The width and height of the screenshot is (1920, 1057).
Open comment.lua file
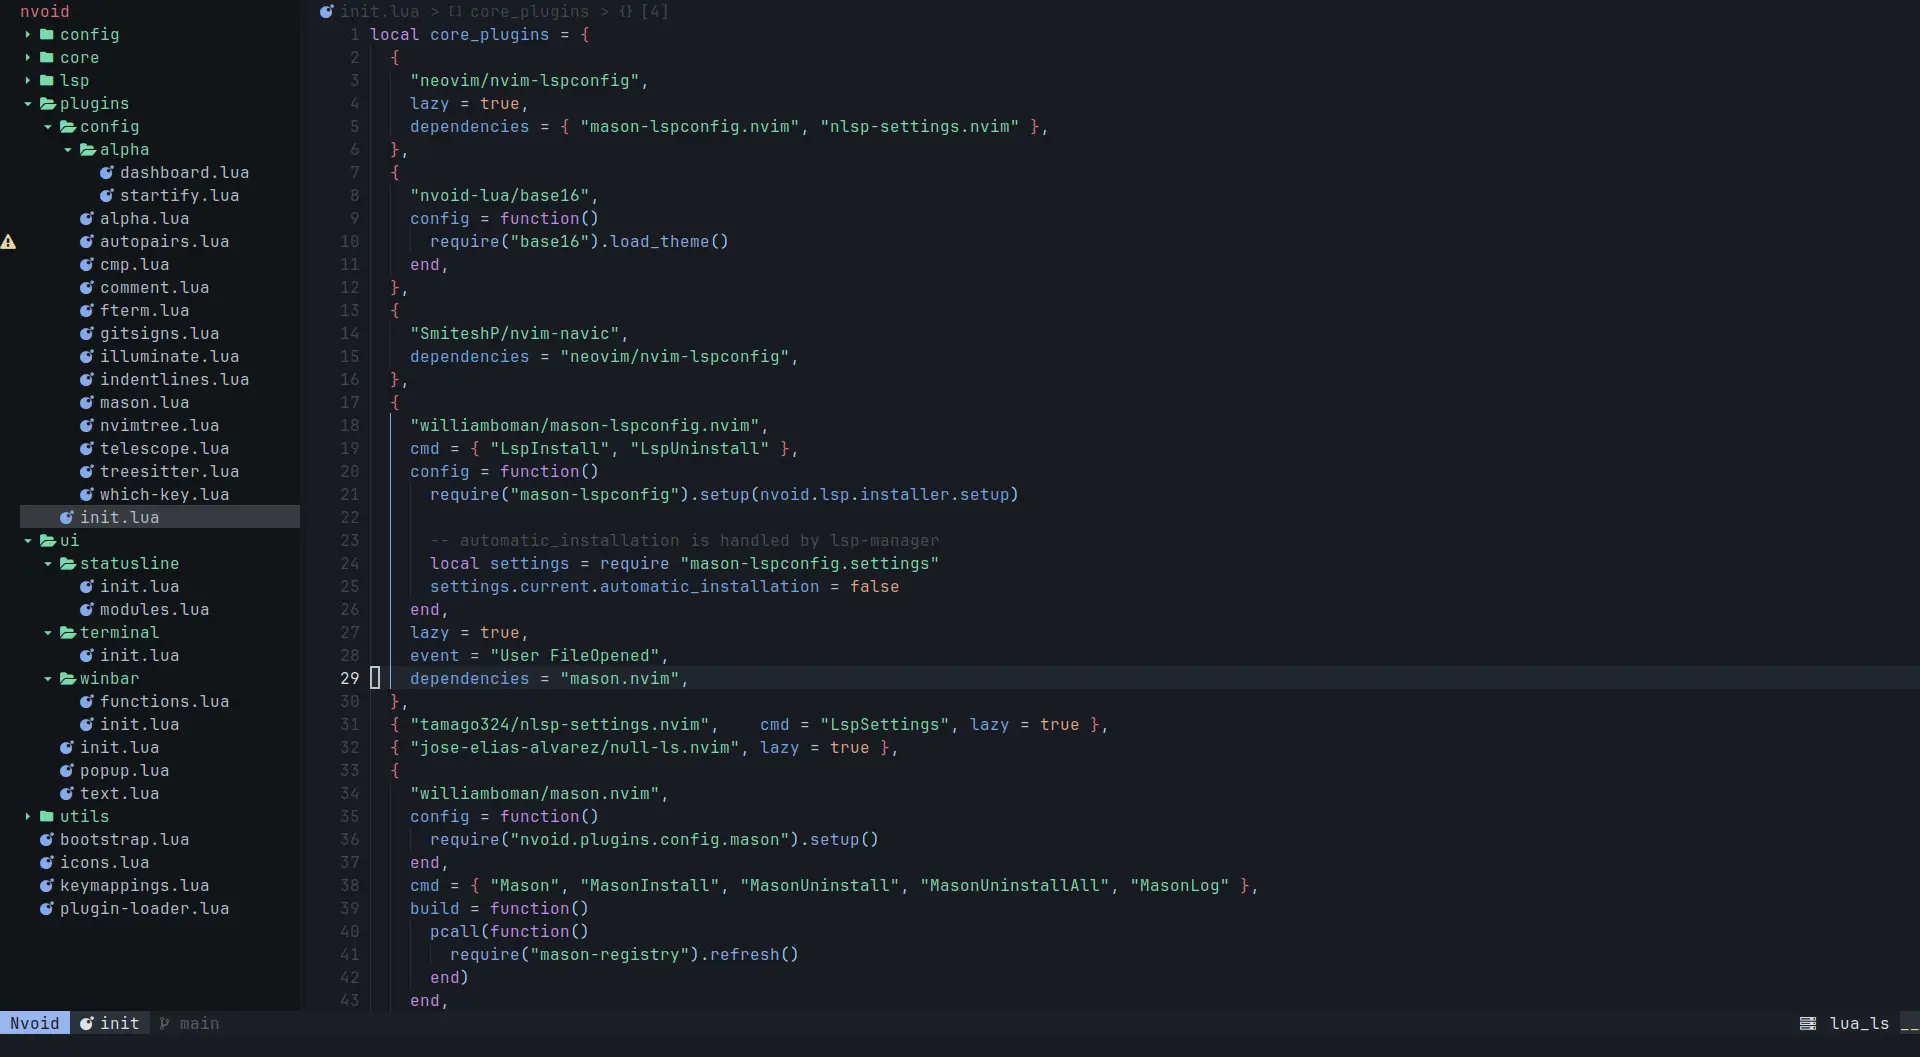(154, 288)
